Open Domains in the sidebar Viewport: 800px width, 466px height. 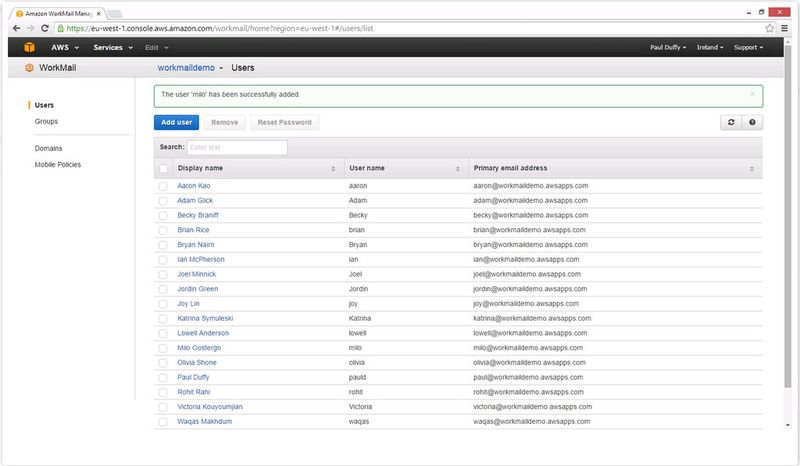(48, 149)
